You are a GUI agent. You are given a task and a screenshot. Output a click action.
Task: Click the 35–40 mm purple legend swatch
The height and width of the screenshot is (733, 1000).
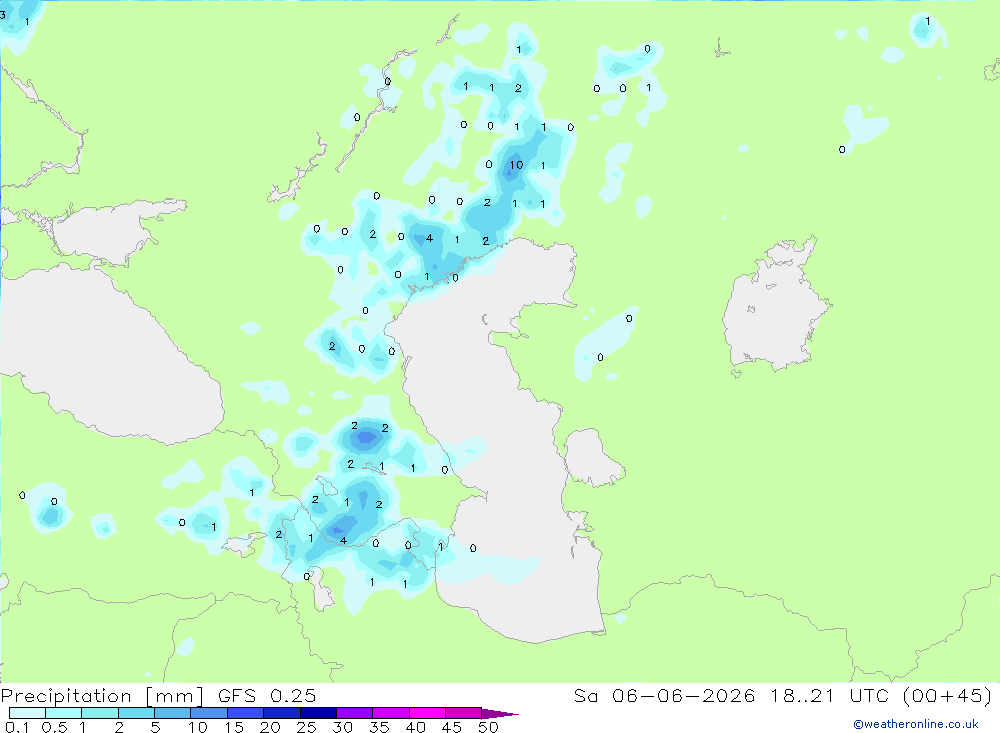tap(391, 713)
